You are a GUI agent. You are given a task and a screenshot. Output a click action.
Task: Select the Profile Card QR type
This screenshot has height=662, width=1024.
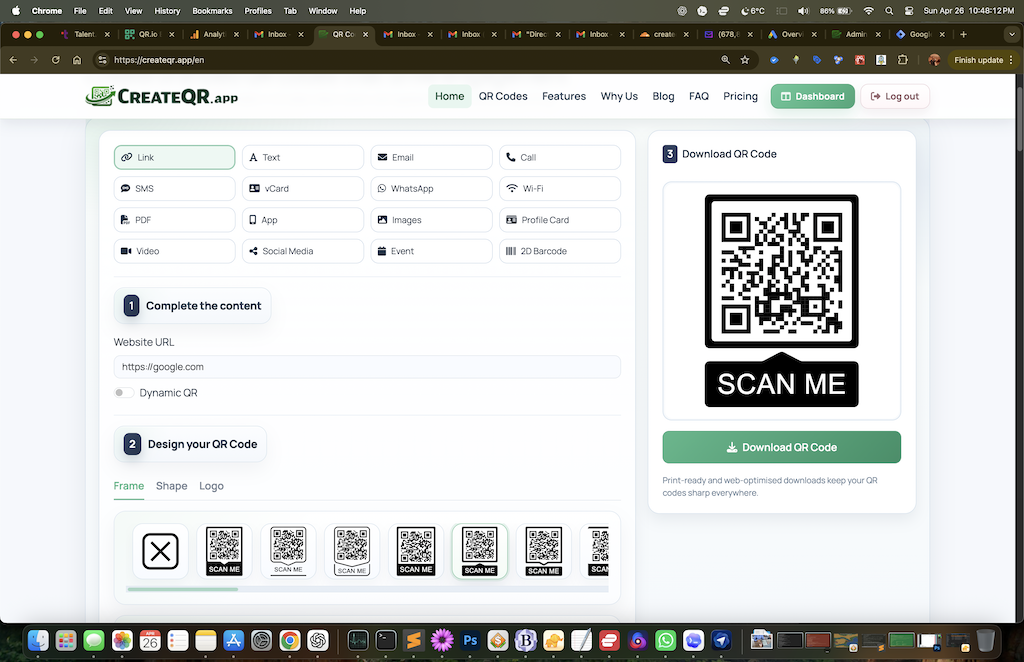(x=560, y=220)
